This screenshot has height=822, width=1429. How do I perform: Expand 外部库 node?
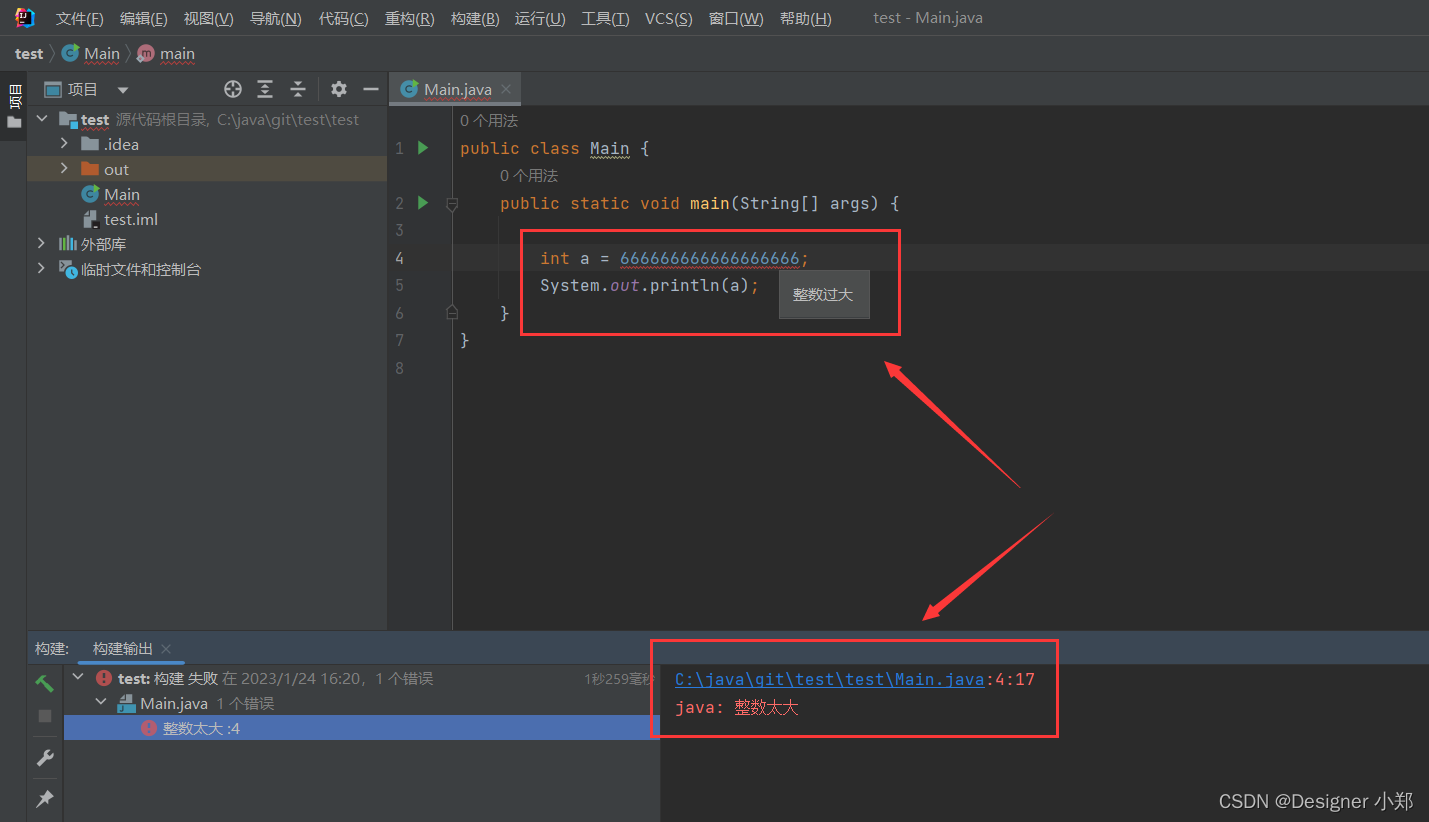pos(42,243)
